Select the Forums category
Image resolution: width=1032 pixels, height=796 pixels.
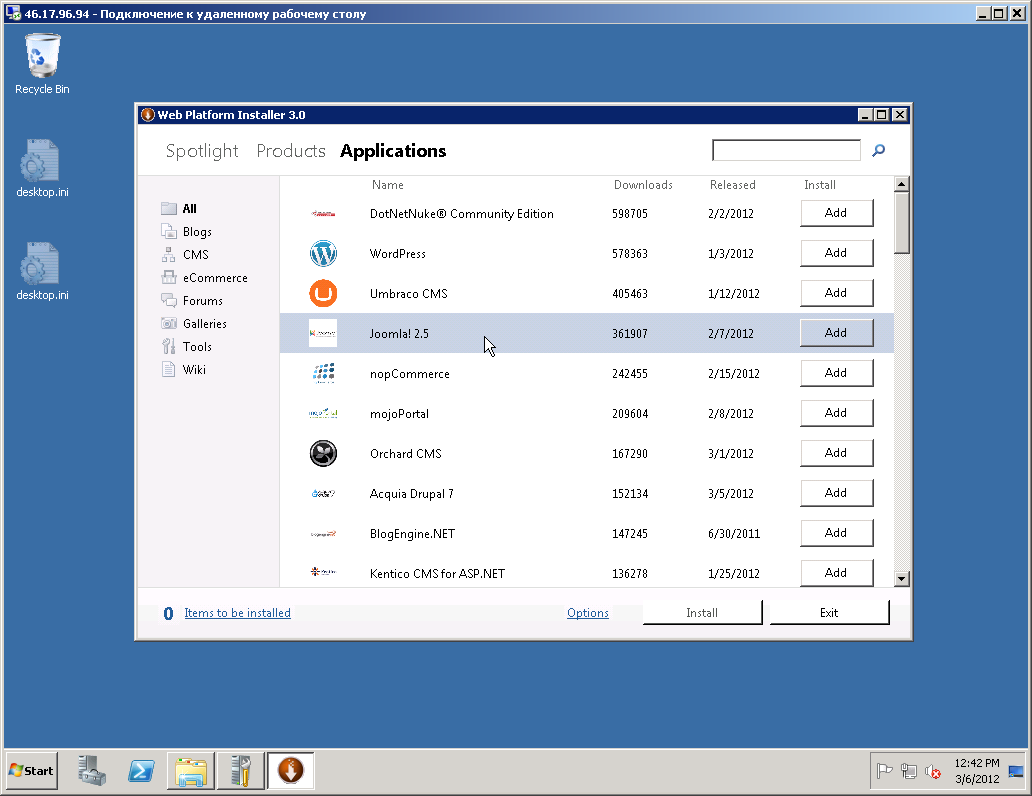[x=192, y=301]
